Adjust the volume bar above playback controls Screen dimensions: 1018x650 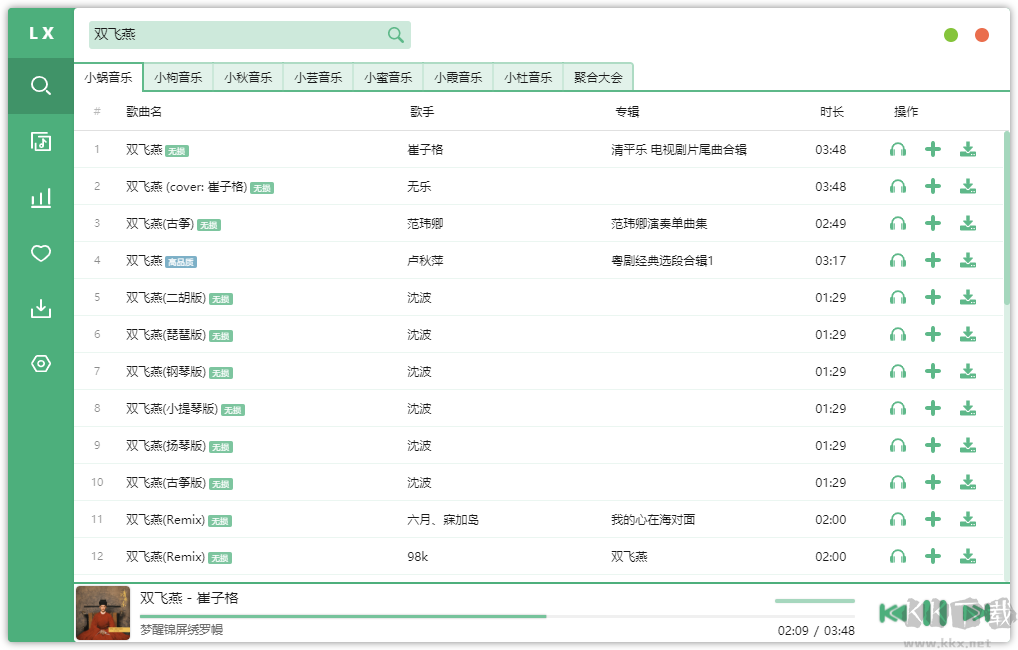814,601
